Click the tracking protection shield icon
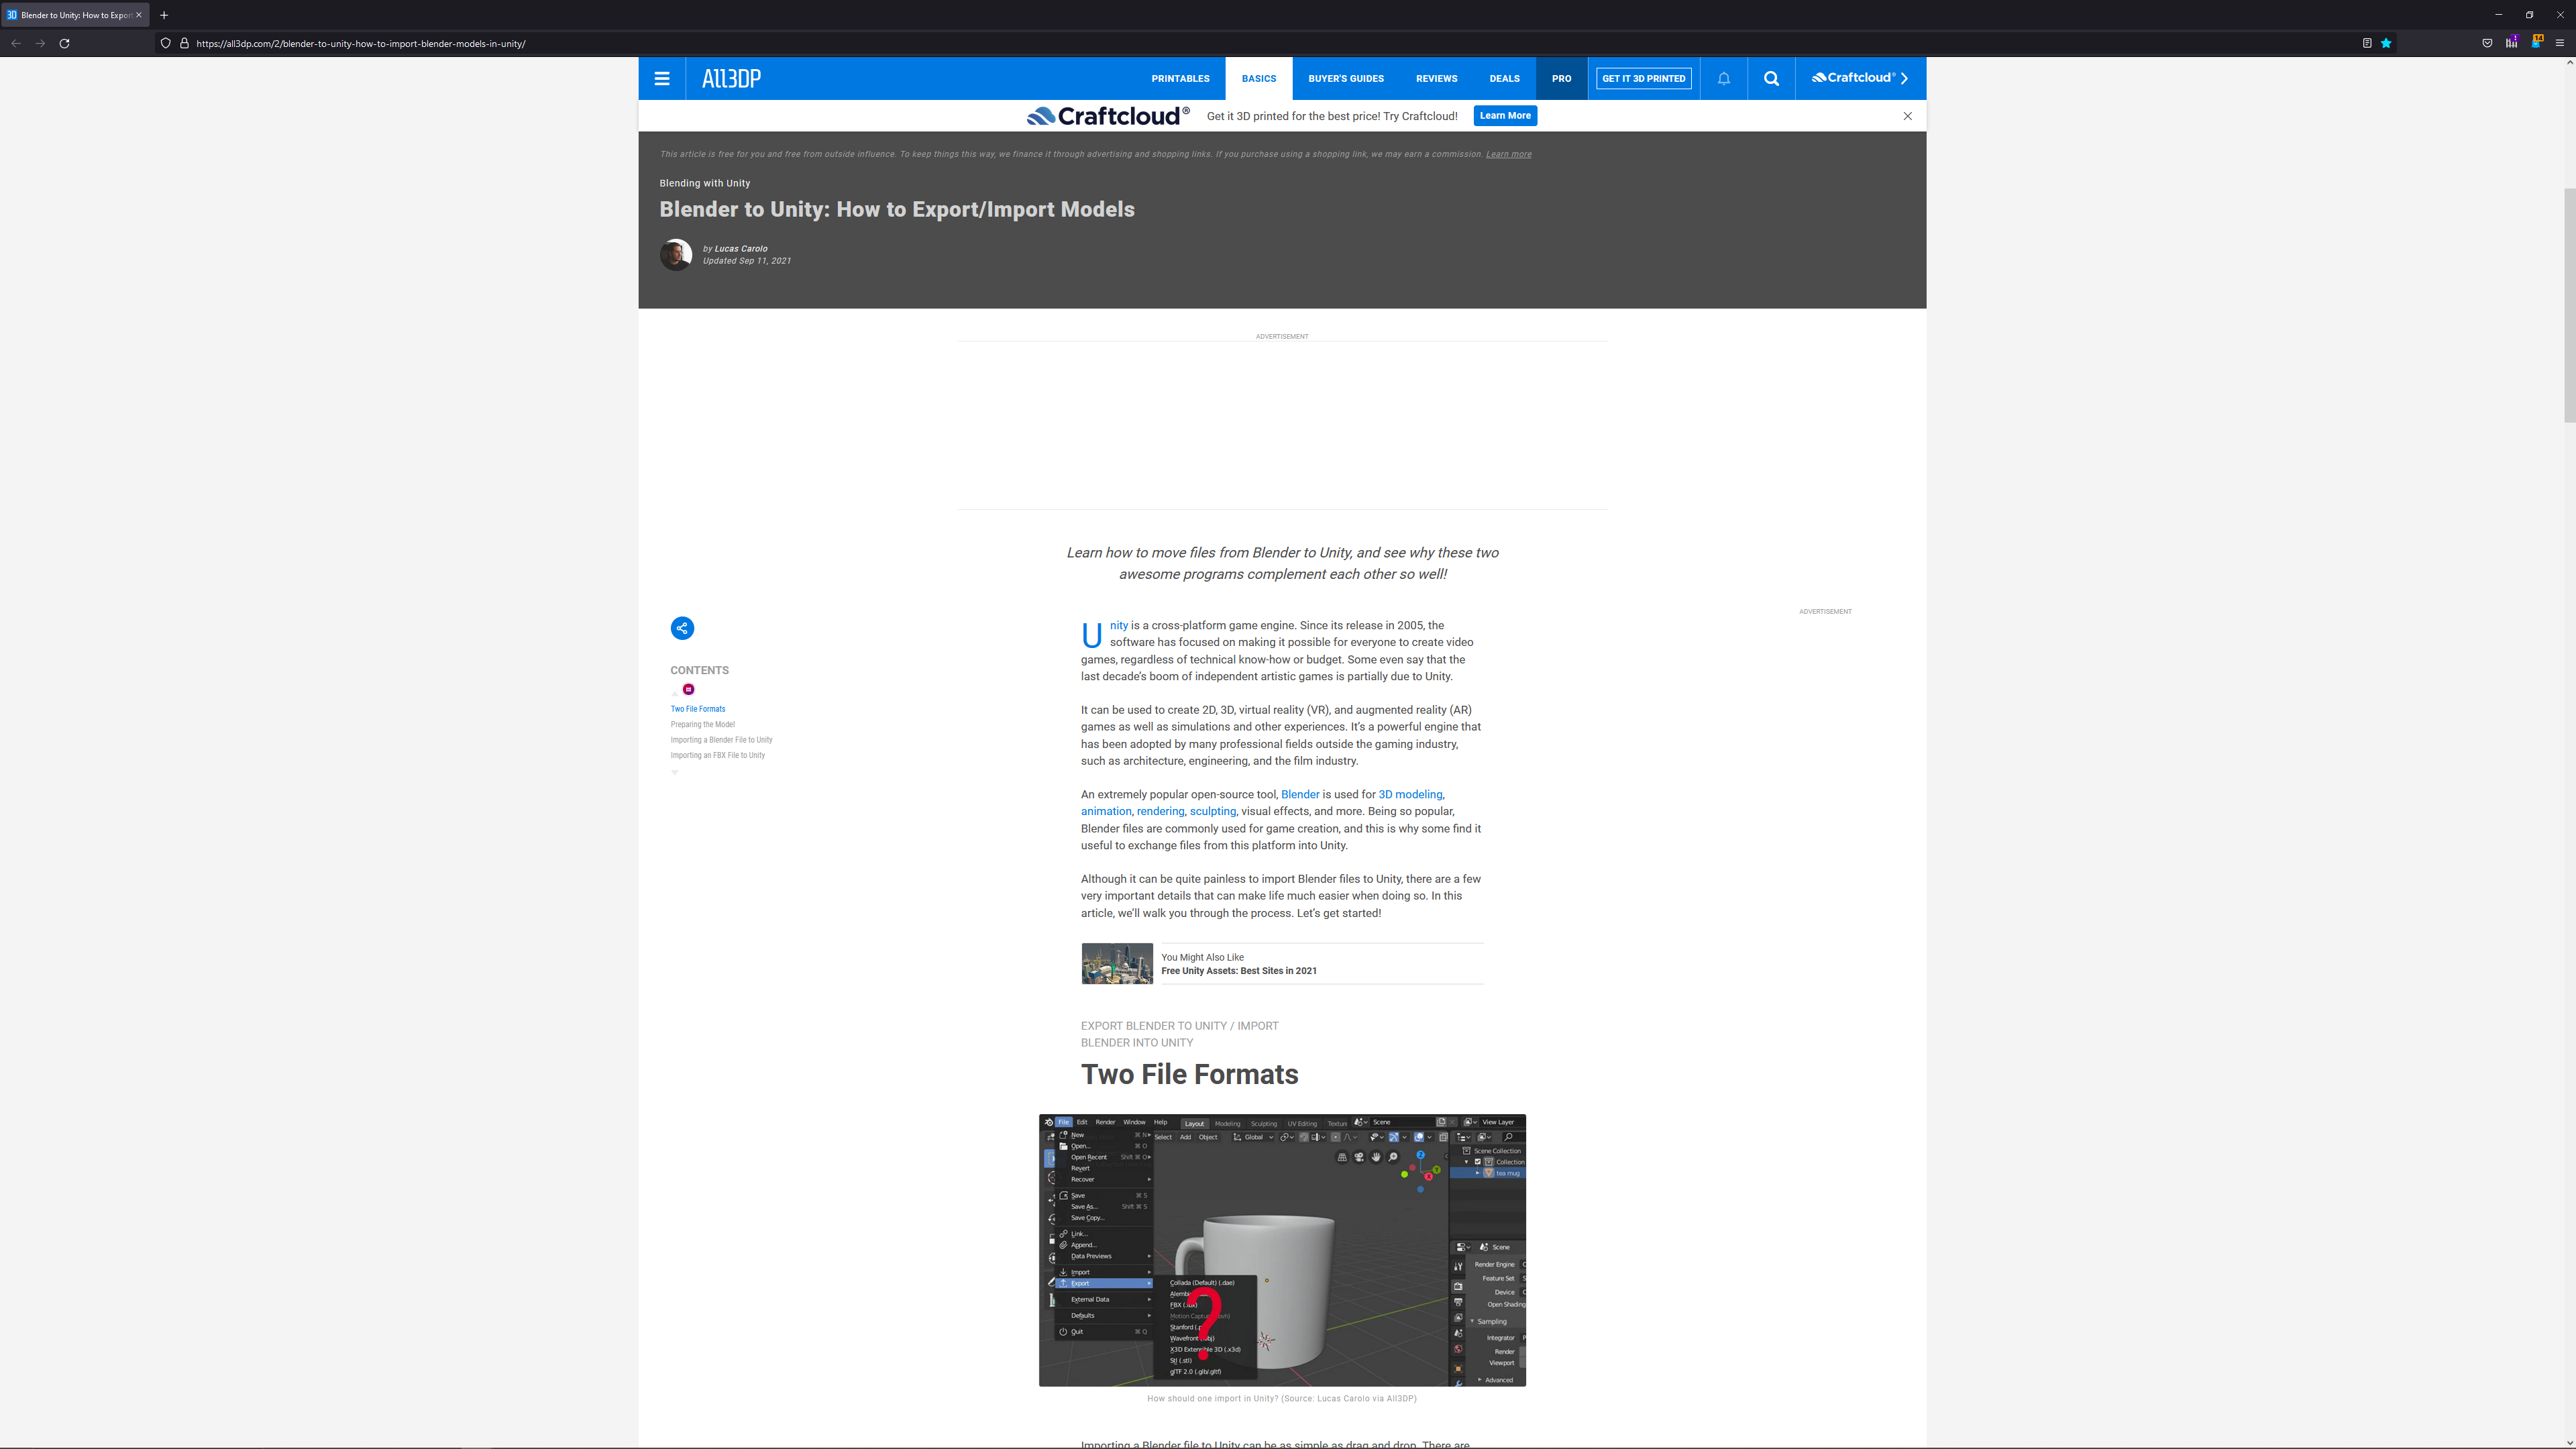The height and width of the screenshot is (1449, 2576). pos(166,43)
